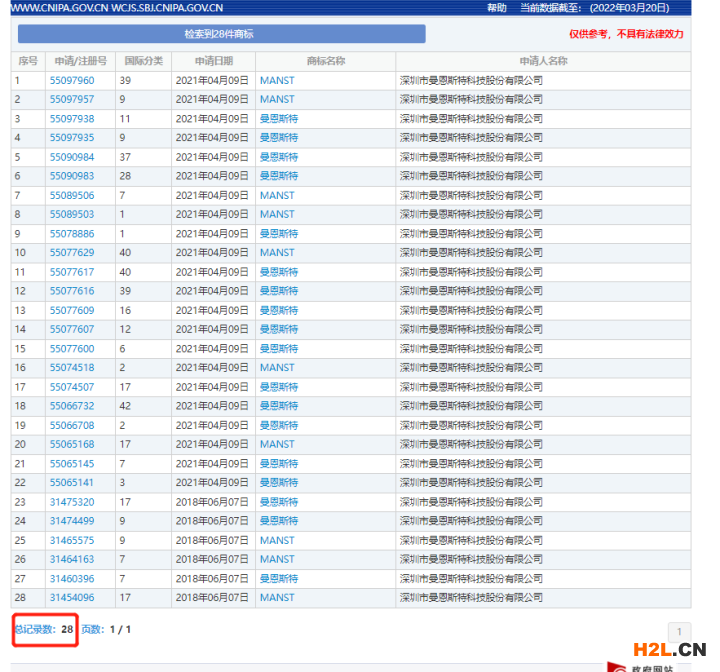Screen dimensions: 720x672
Task: Open registration number 55066732
Action: pyautogui.click(x=72, y=406)
